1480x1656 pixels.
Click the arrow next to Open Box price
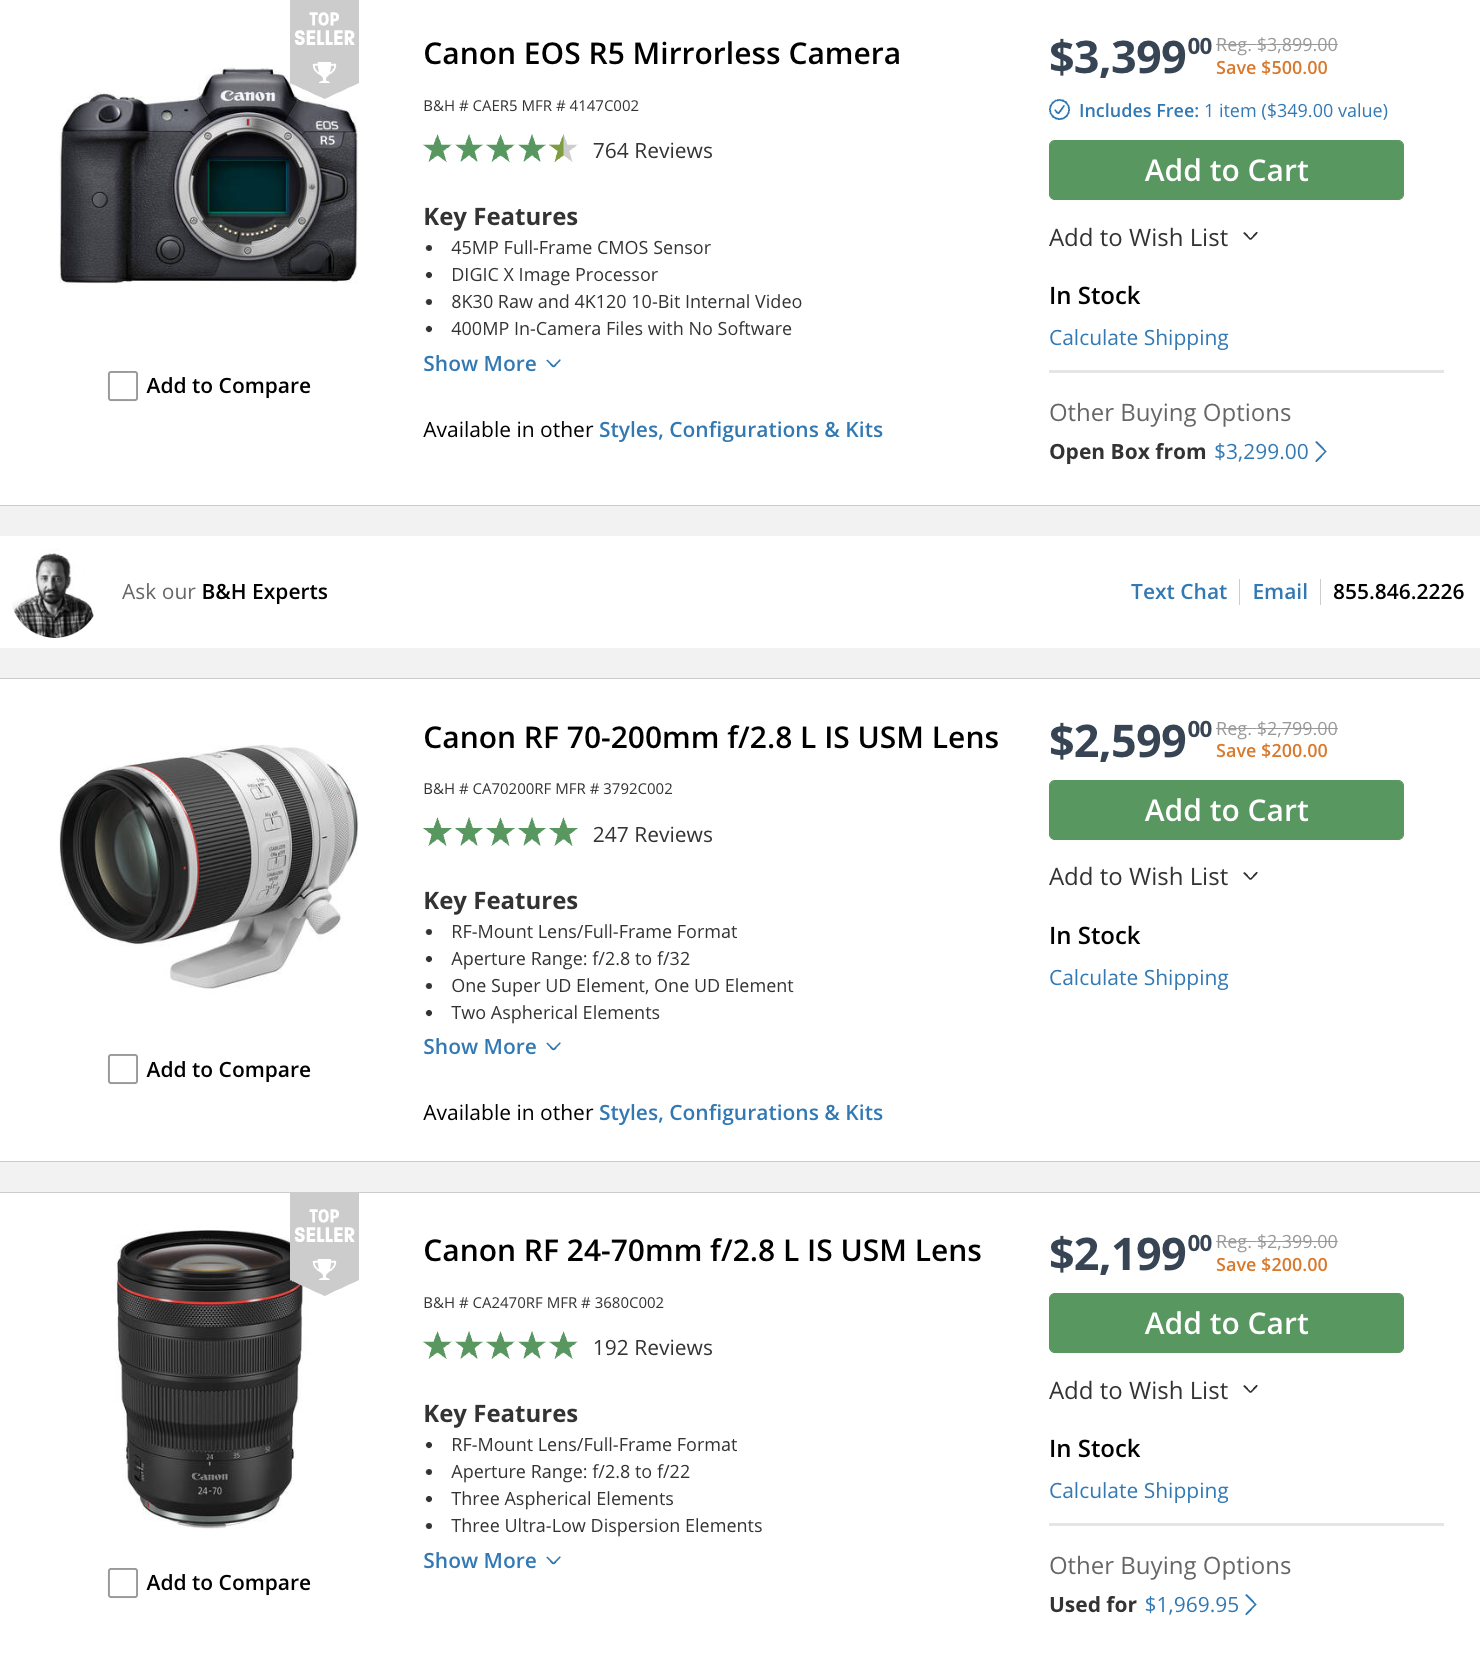point(1321,452)
